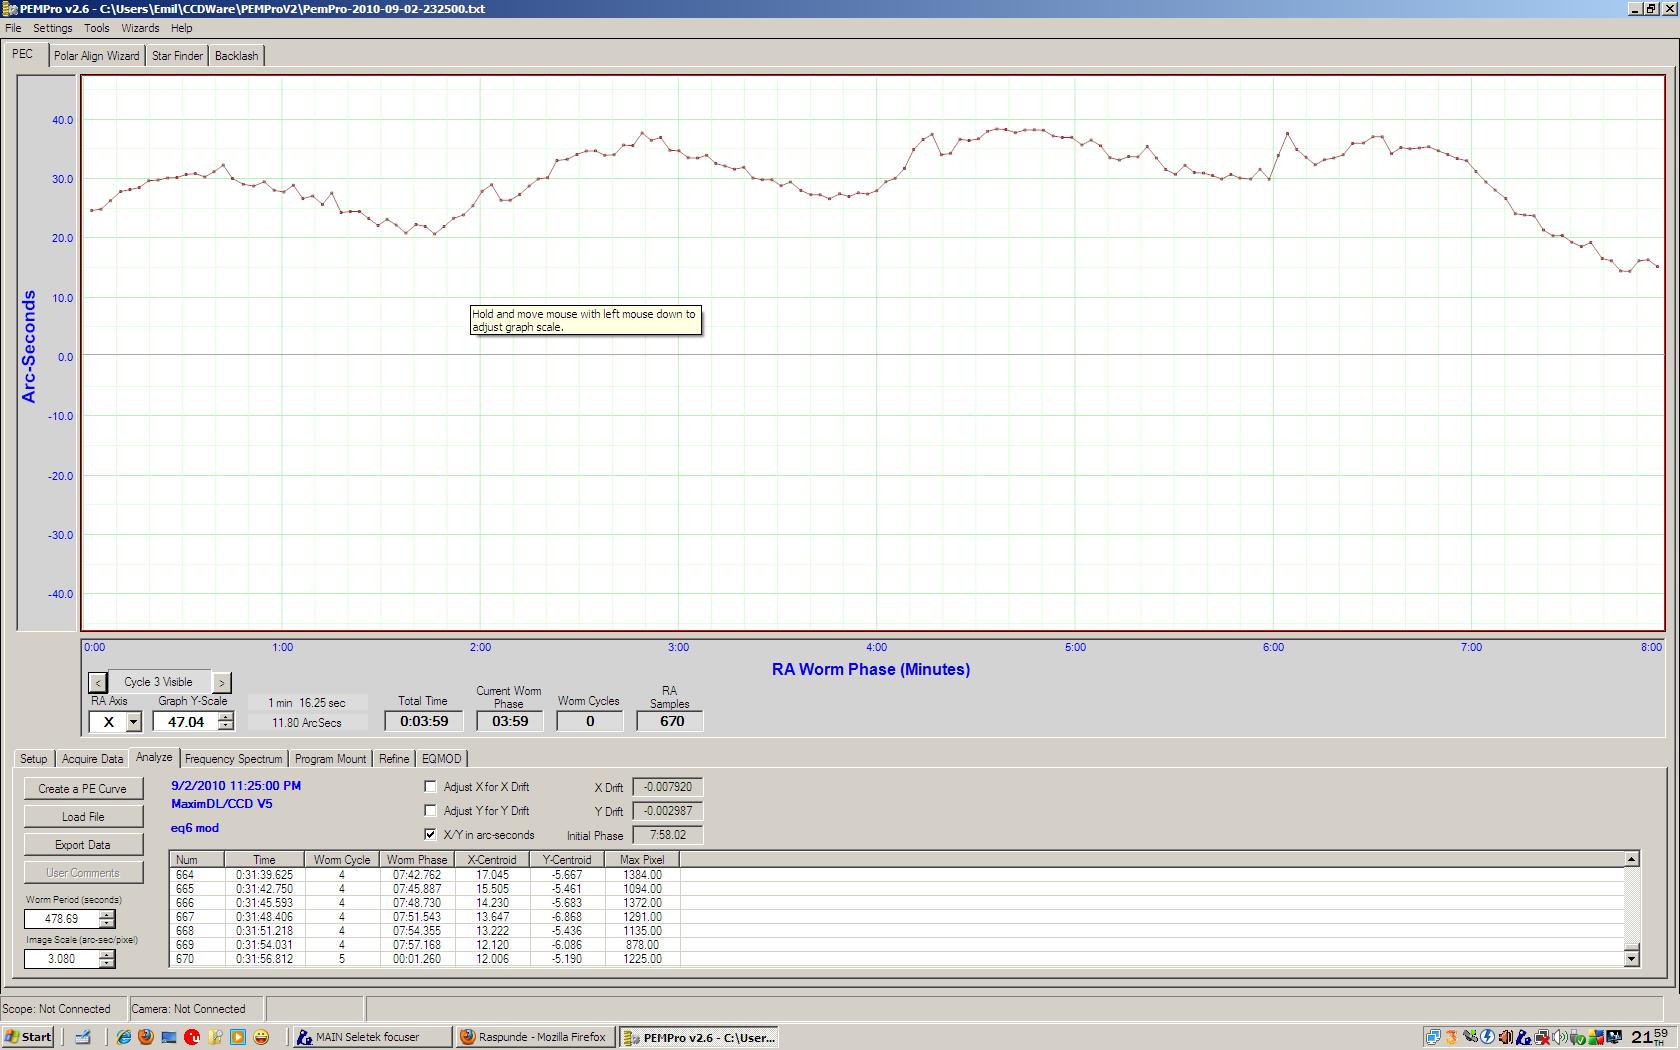Open the Setup sub-tab
Screen dimensions: 1680x1050
tap(33, 759)
